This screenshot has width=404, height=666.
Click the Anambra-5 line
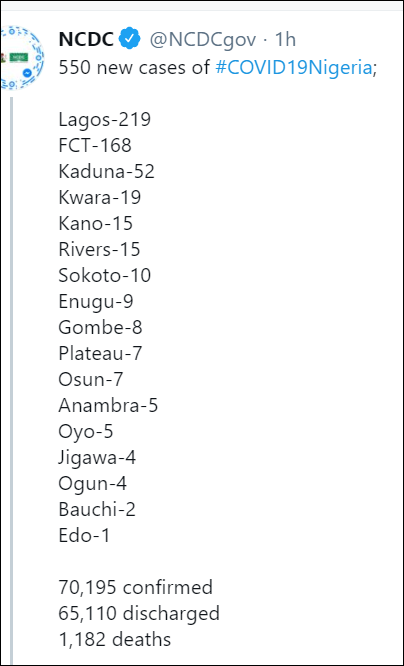(108, 406)
